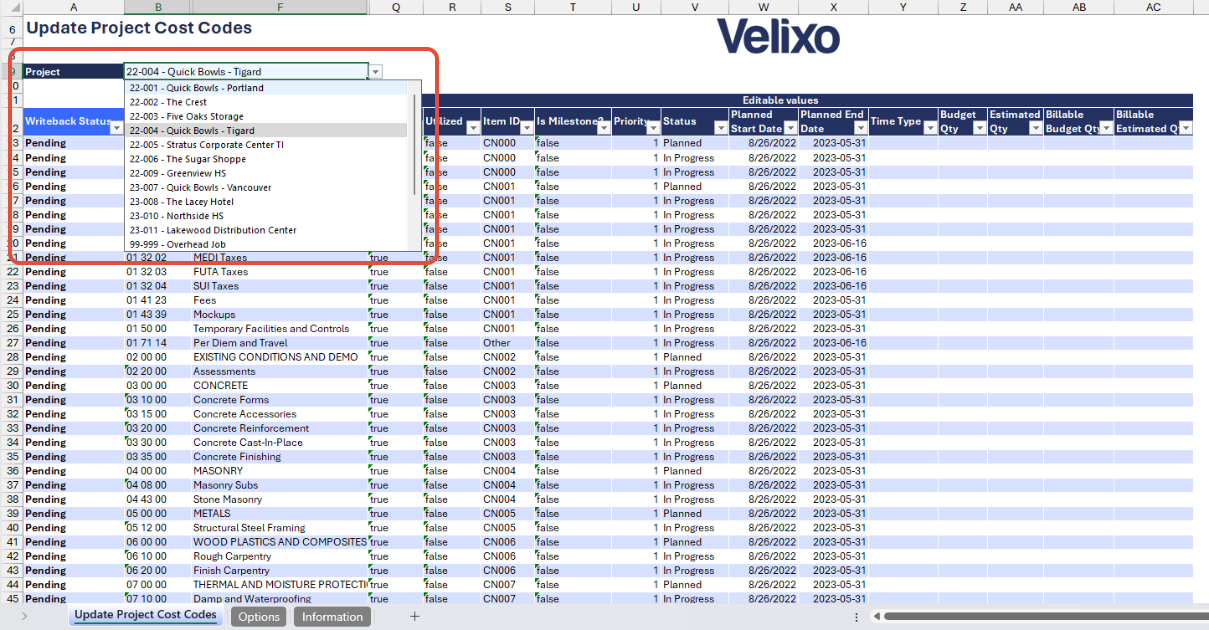Click the Project label cell
This screenshot has width=1209, height=630.
pos(73,72)
